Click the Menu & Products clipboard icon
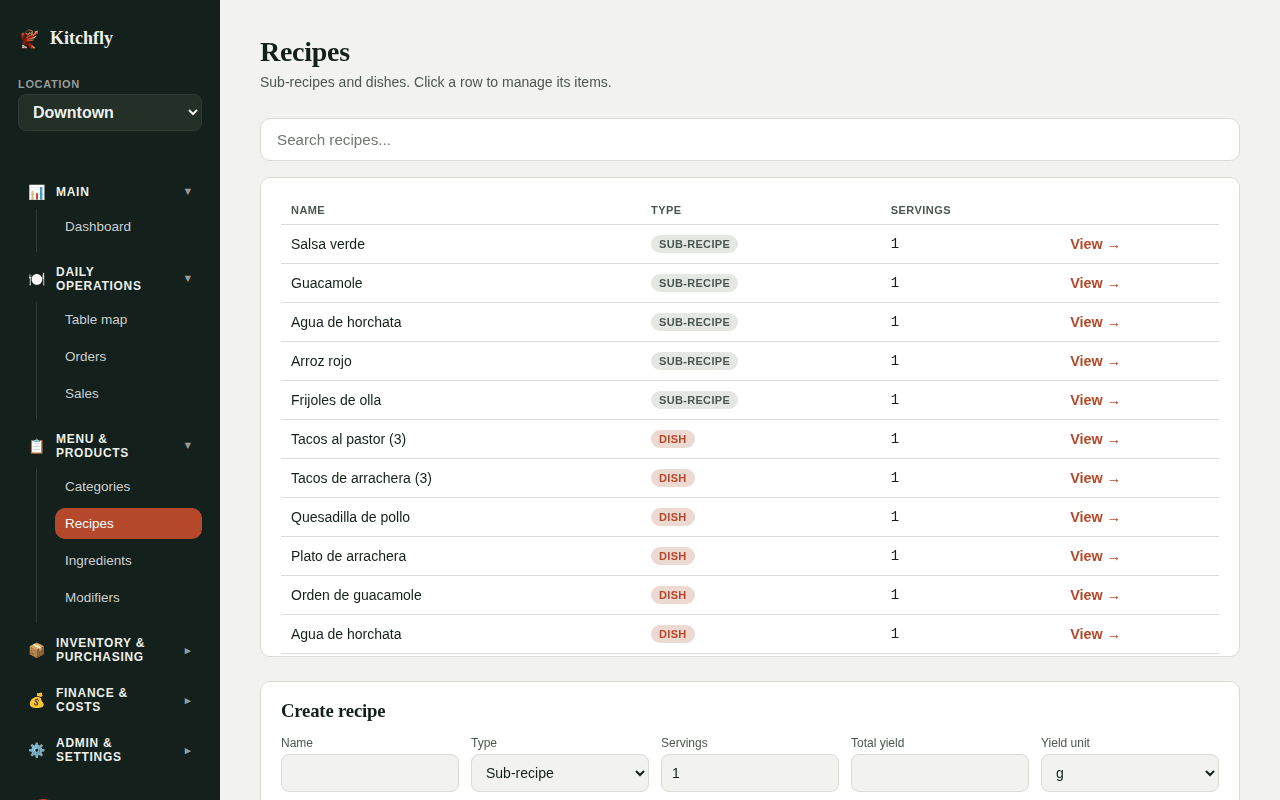 [x=36, y=446]
